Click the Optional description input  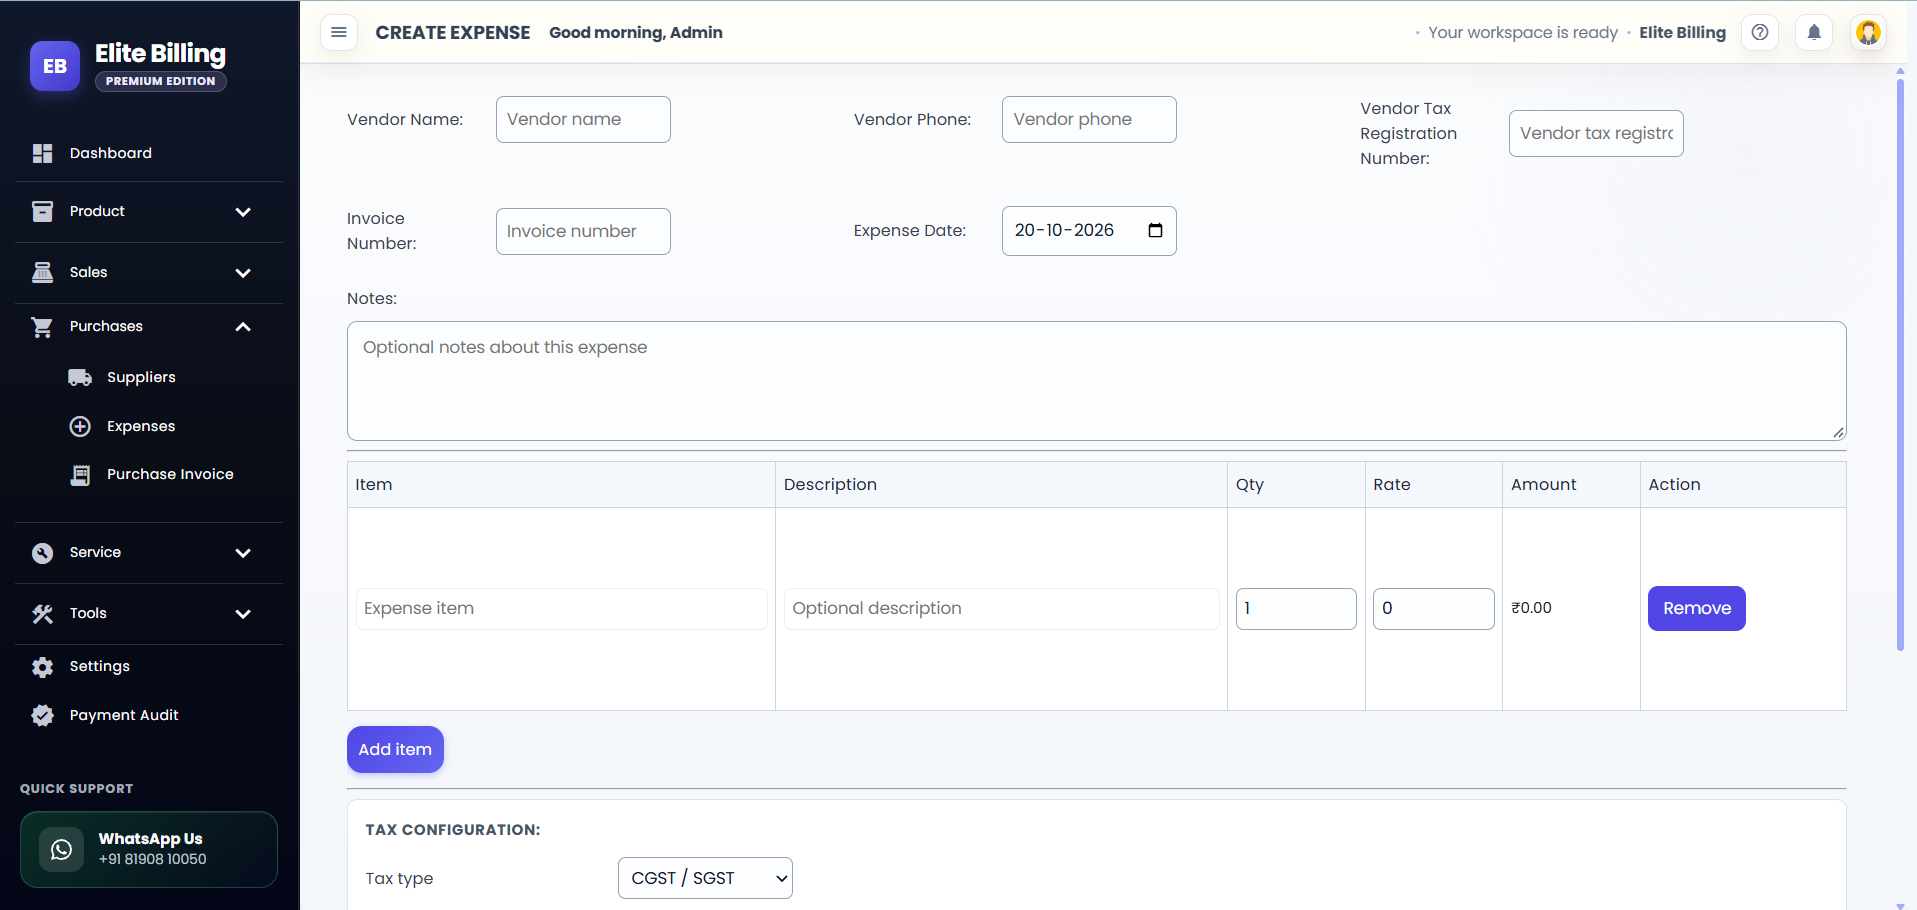[x=1001, y=609]
